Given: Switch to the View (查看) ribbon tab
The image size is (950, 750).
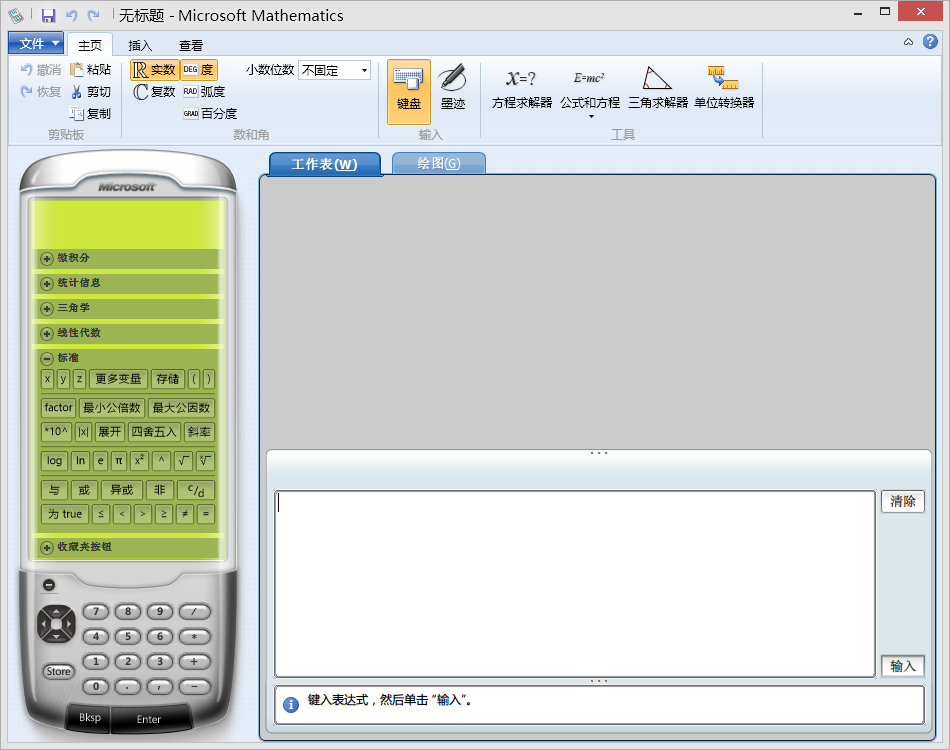Looking at the screenshot, I should coord(191,45).
